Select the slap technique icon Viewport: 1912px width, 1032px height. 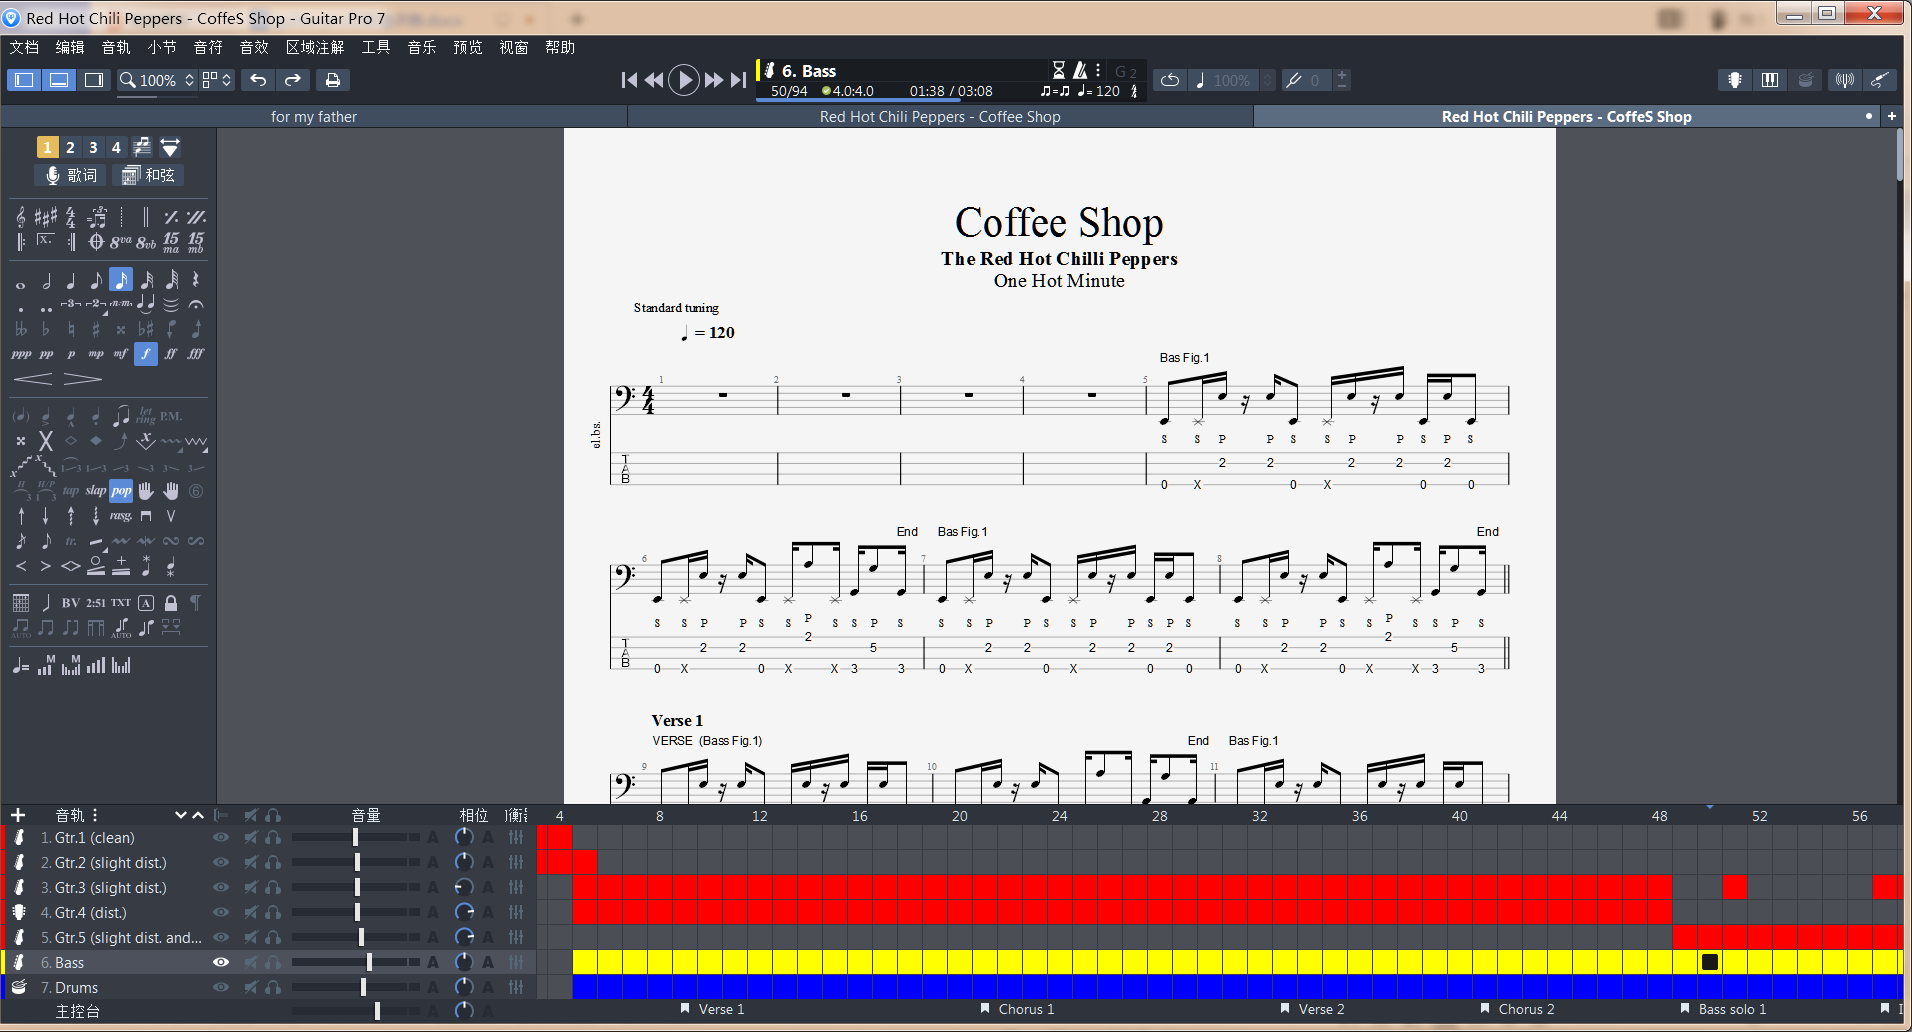pyautogui.click(x=95, y=490)
